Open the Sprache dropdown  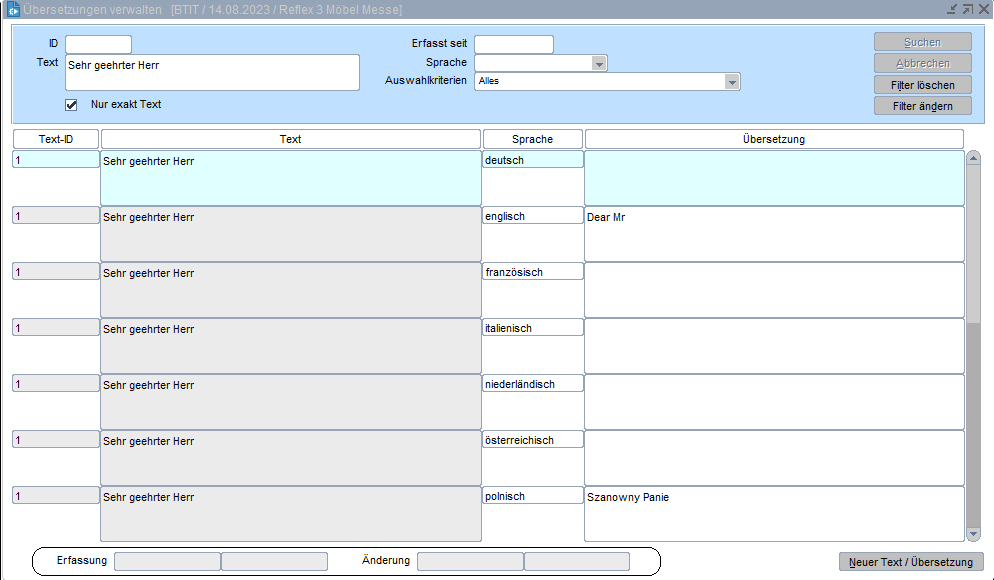pos(599,63)
